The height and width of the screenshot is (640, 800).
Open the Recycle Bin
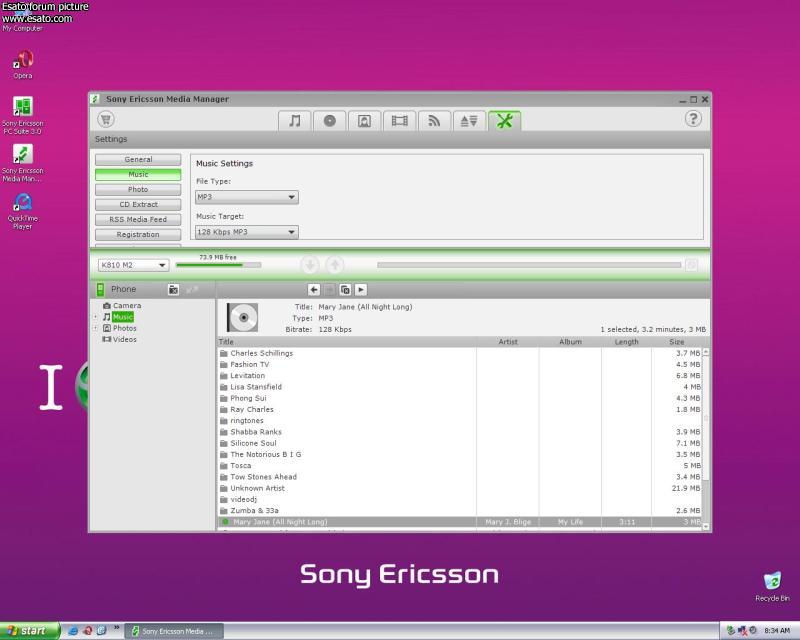(772, 587)
